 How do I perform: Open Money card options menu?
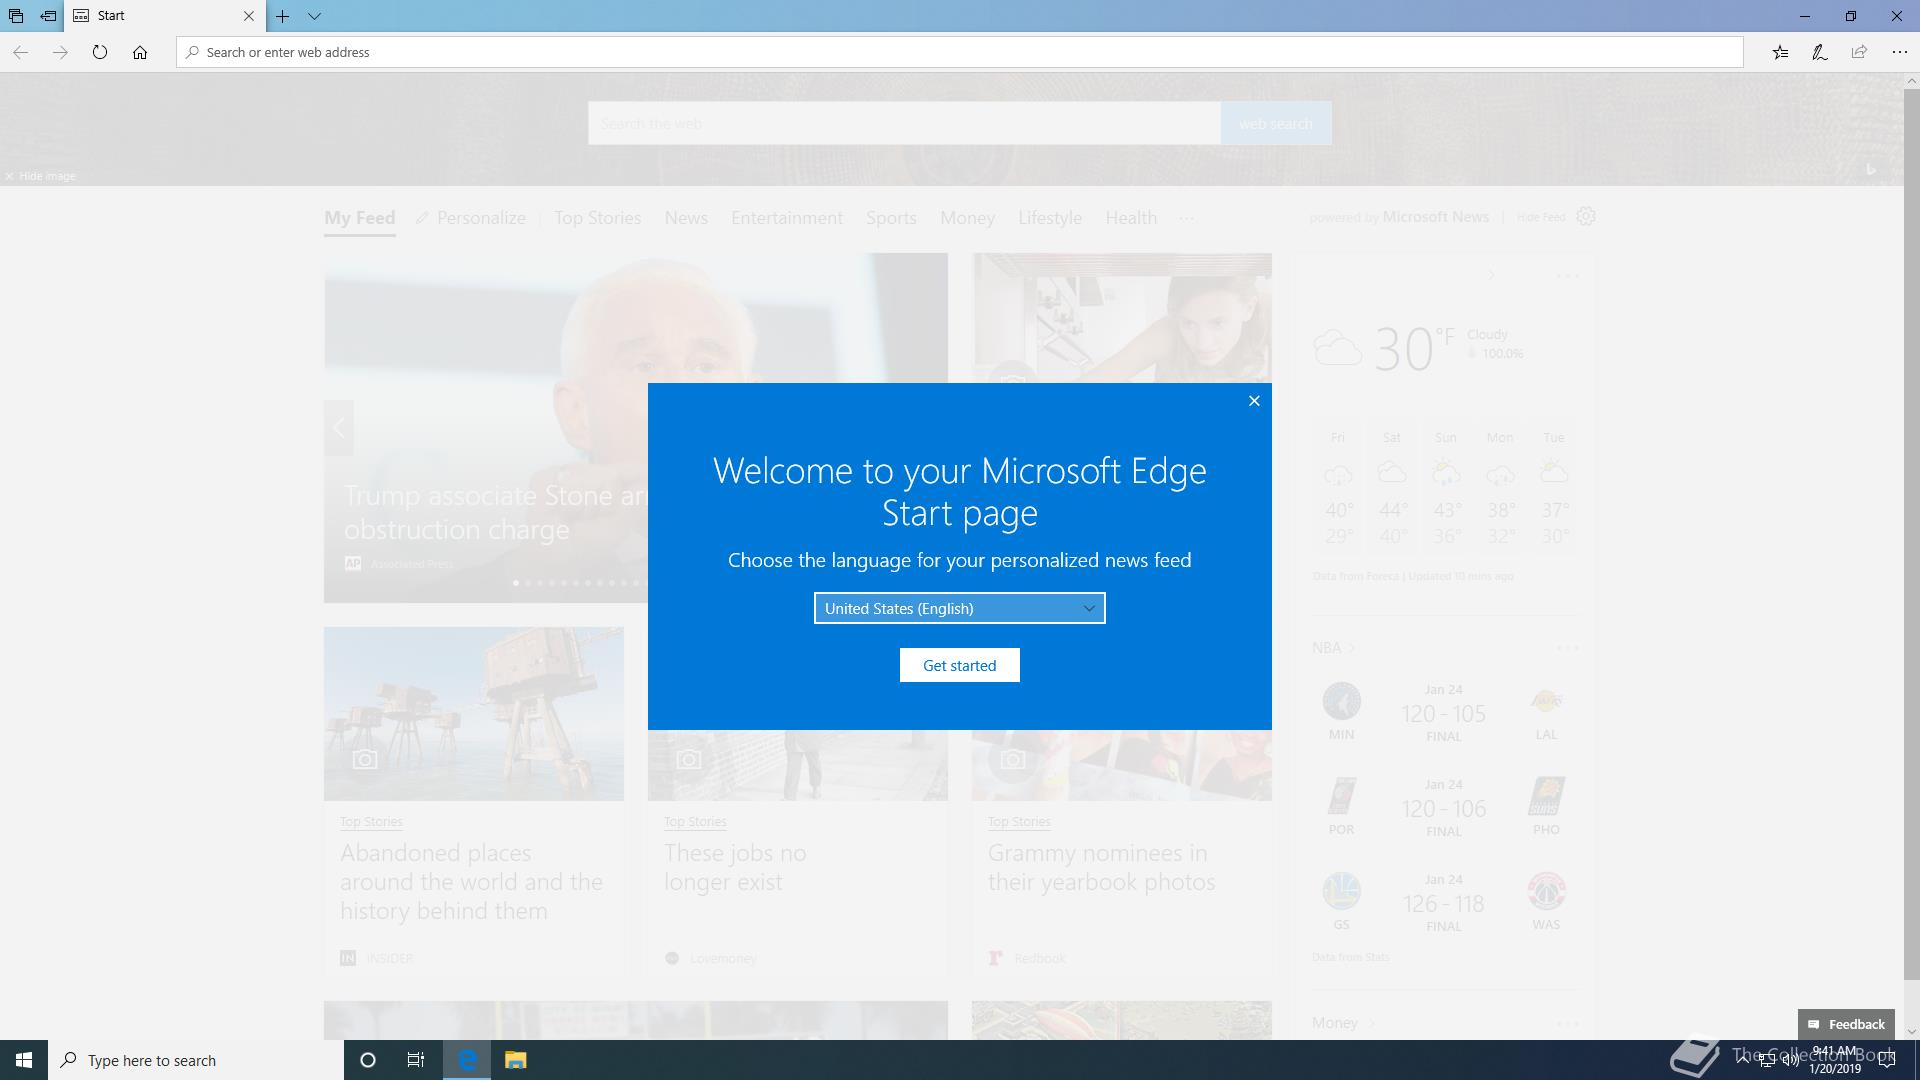1568,1023
